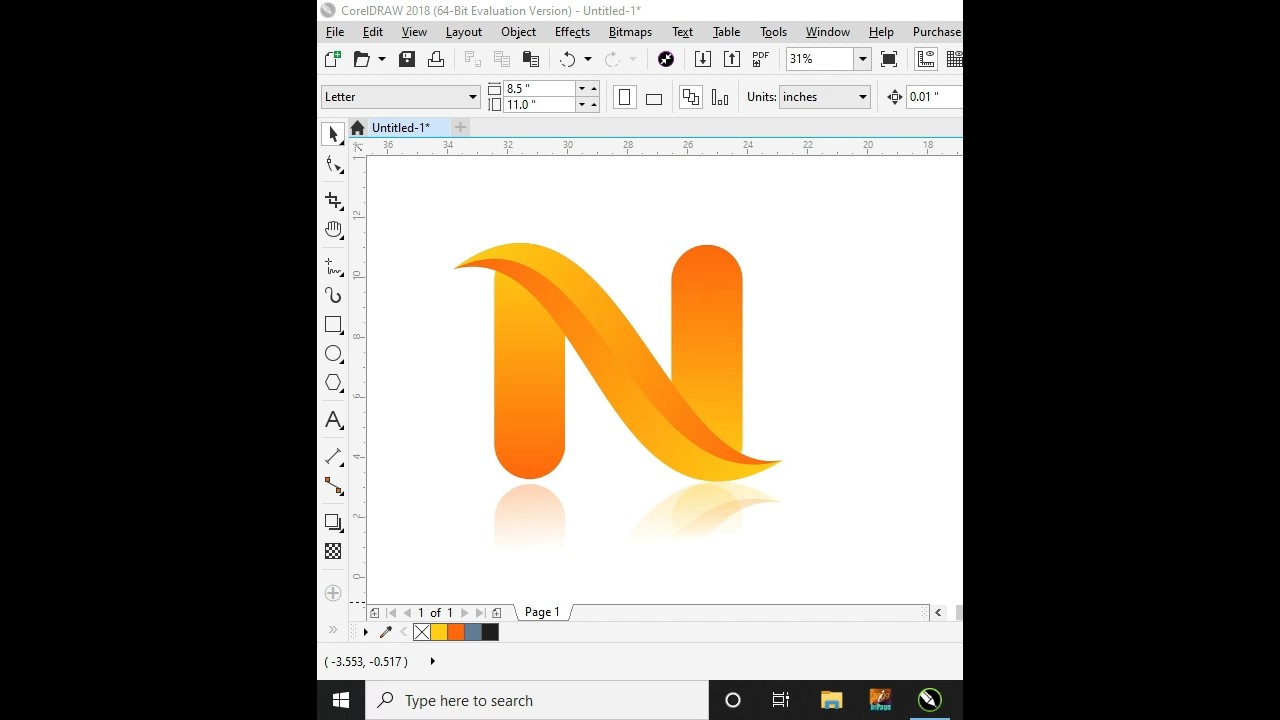Click the Open folder icon

tap(362, 59)
